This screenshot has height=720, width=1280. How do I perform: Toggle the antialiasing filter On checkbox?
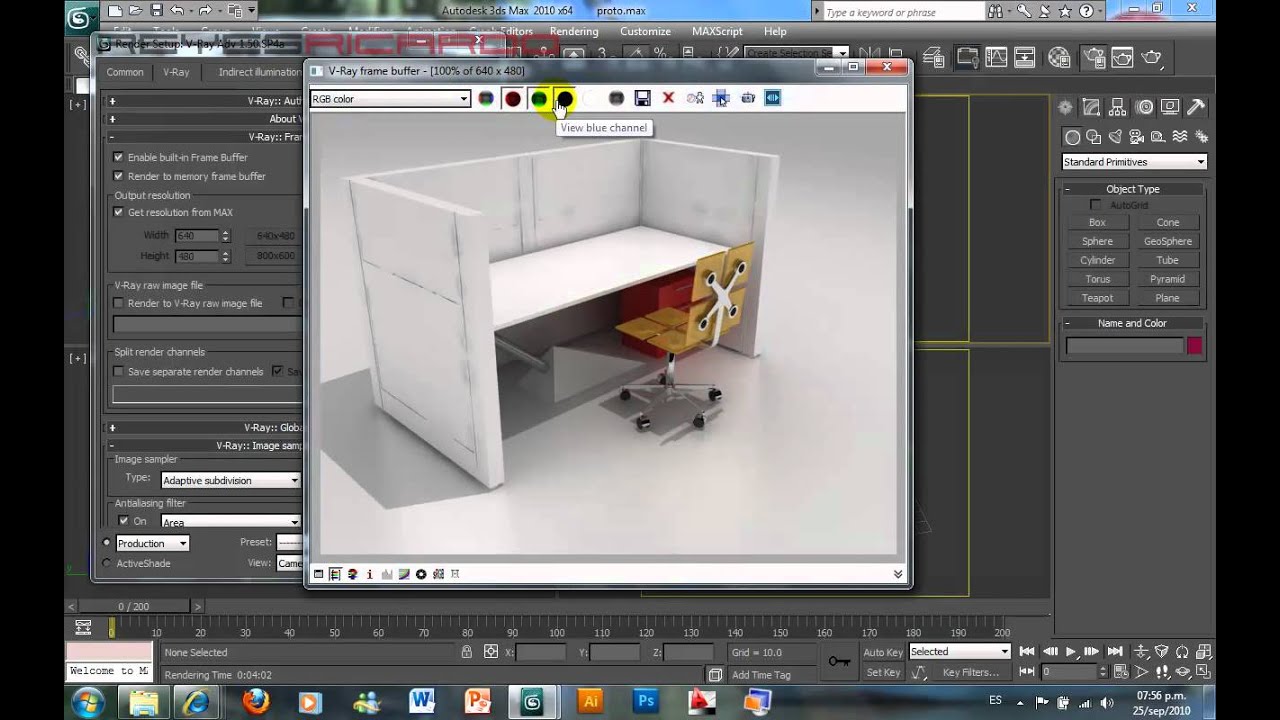(x=124, y=521)
